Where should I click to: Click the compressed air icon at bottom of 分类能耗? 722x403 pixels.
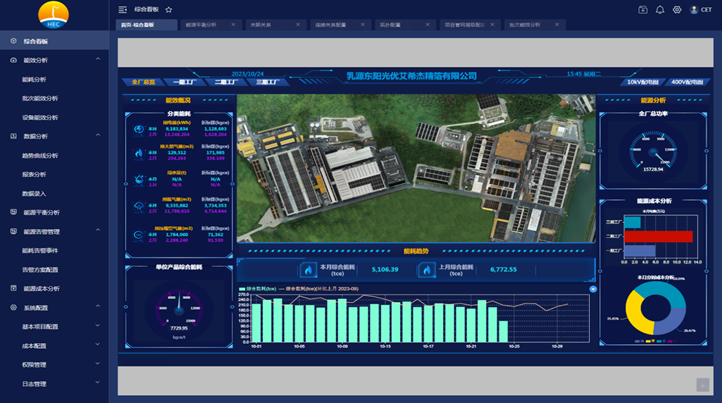tap(139, 235)
